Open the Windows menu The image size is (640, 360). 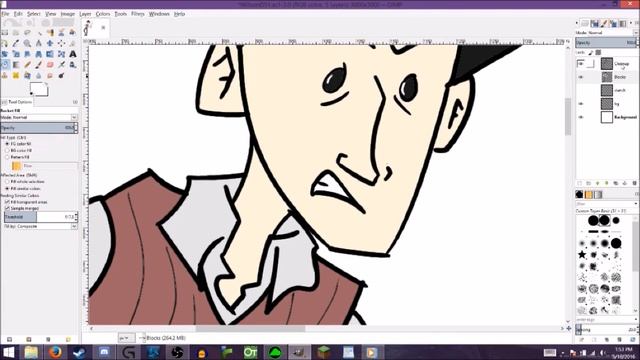pos(159,14)
